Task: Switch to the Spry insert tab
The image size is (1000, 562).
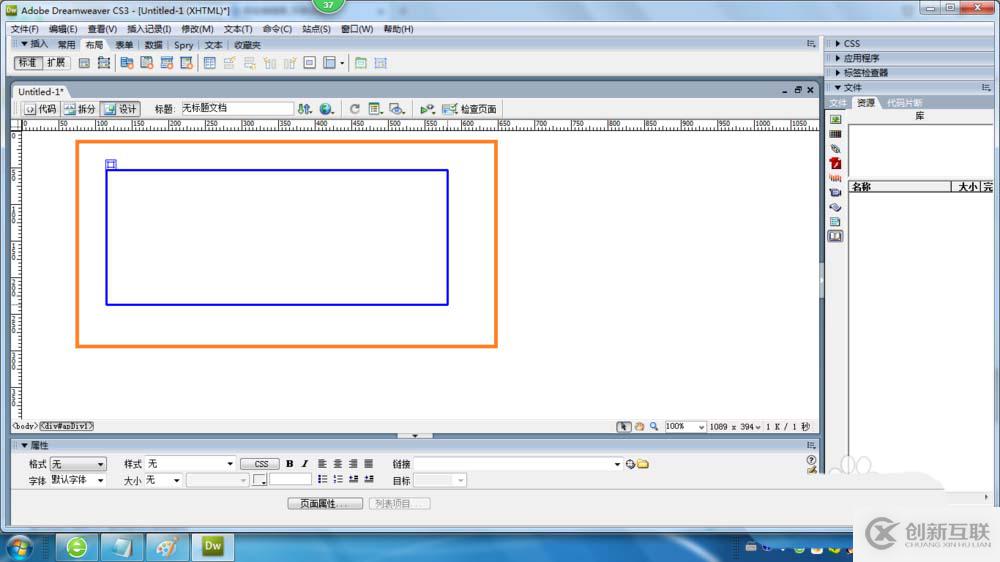Action: tap(183, 45)
